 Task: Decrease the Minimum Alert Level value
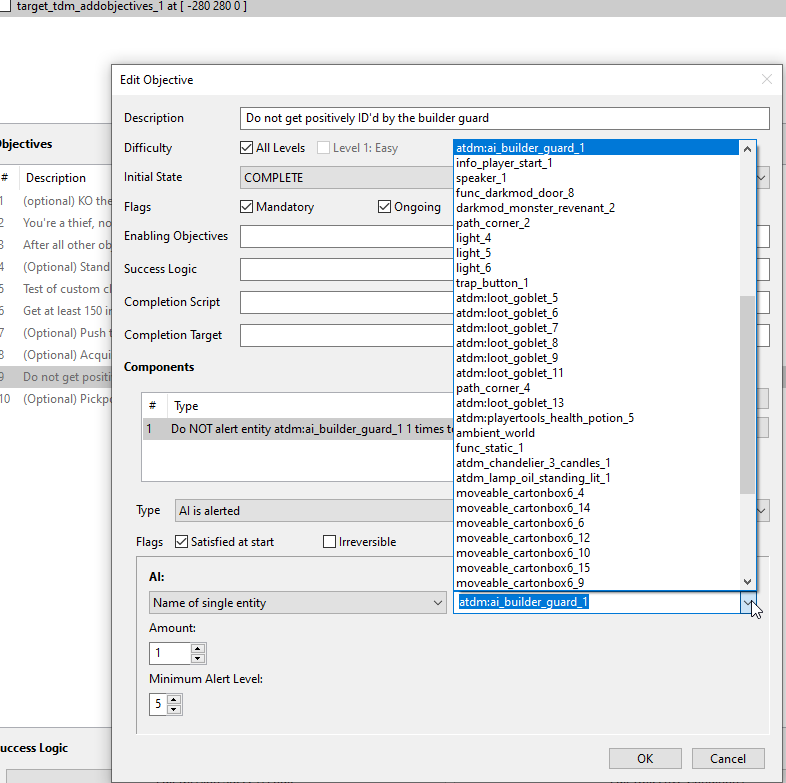click(x=175, y=710)
